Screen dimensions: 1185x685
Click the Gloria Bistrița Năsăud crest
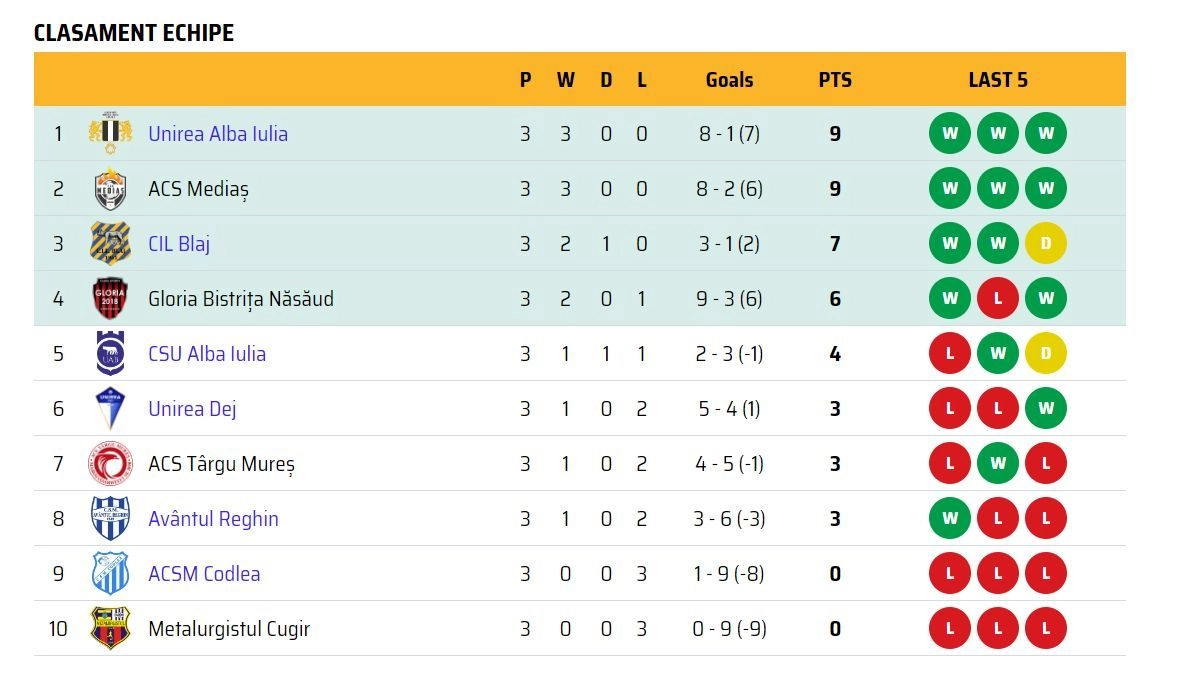click(x=110, y=299)
